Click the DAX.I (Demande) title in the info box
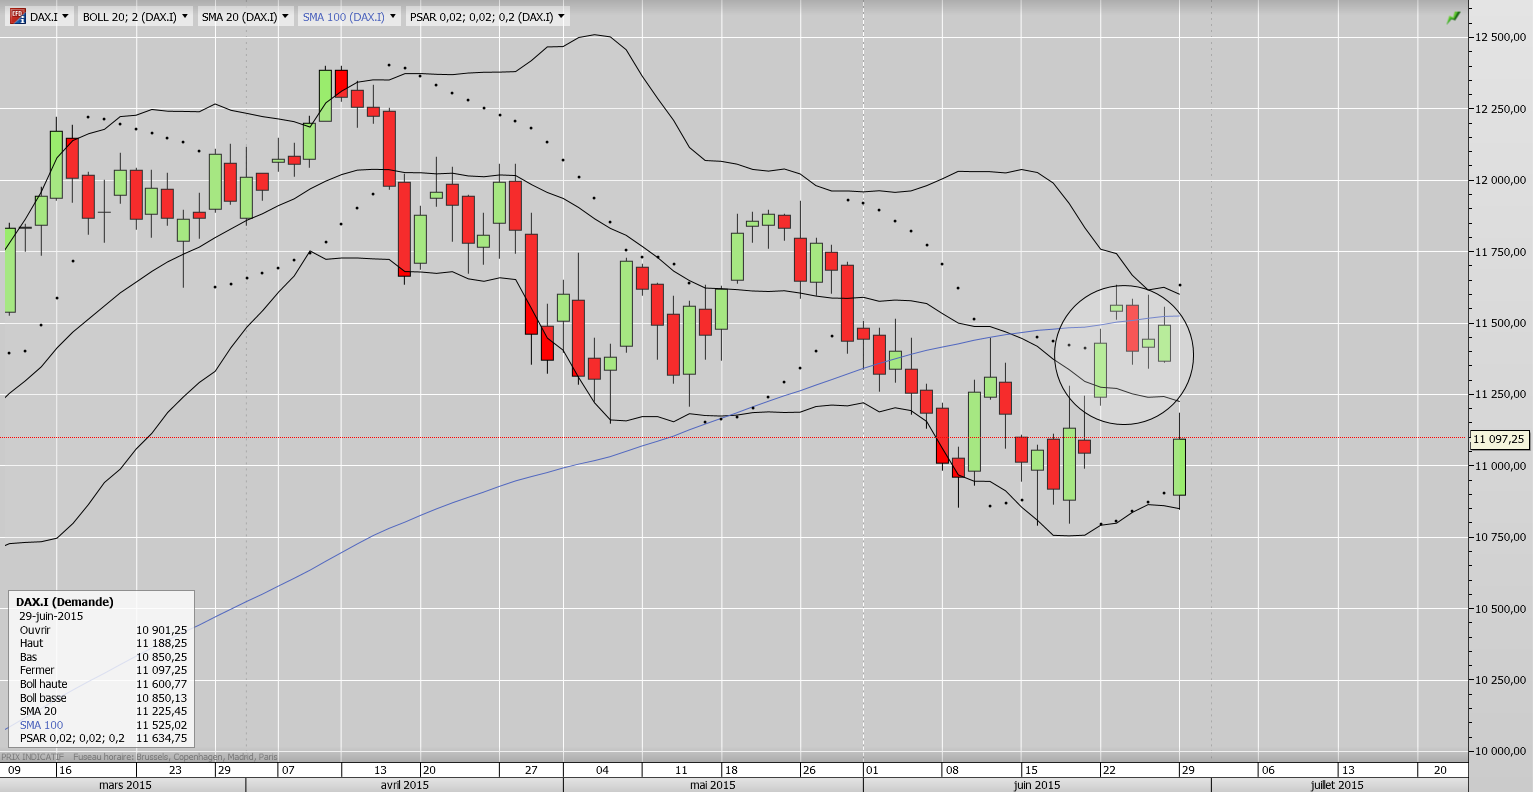 pos(65,602)
